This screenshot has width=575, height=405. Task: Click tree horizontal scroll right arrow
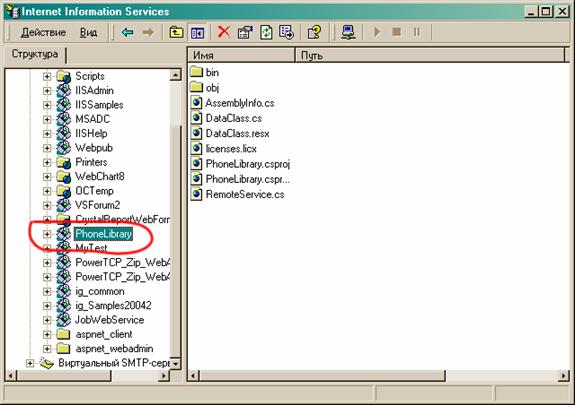(164, 376)
